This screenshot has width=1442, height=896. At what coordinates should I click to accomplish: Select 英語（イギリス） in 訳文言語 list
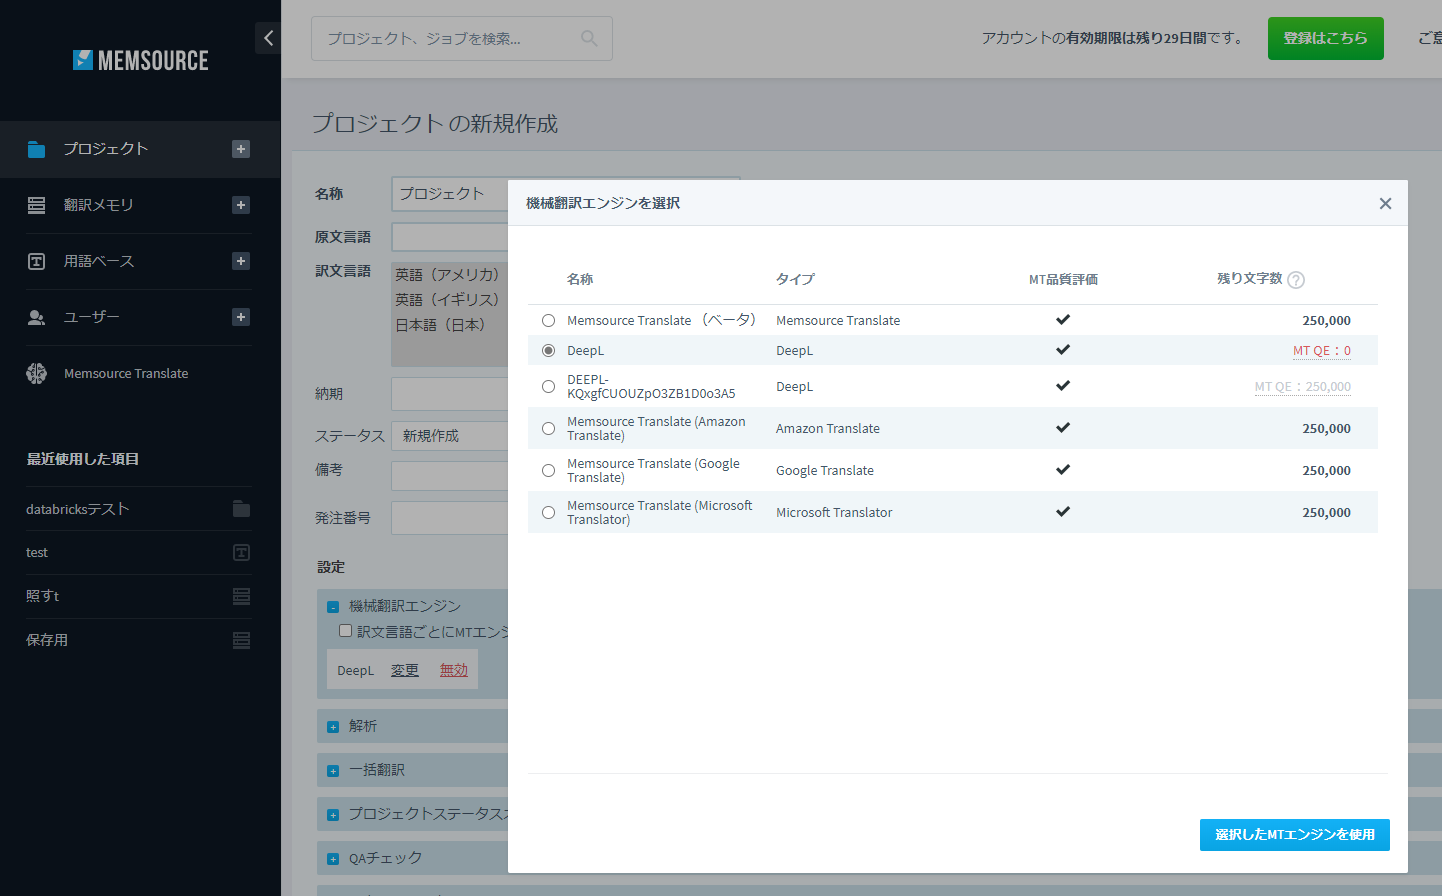pyautogui.click(x=447, y=300)
